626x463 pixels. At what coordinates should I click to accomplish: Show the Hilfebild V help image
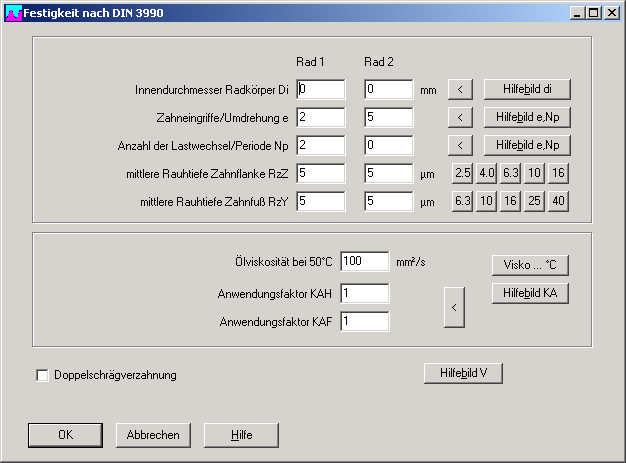point(464,374)
